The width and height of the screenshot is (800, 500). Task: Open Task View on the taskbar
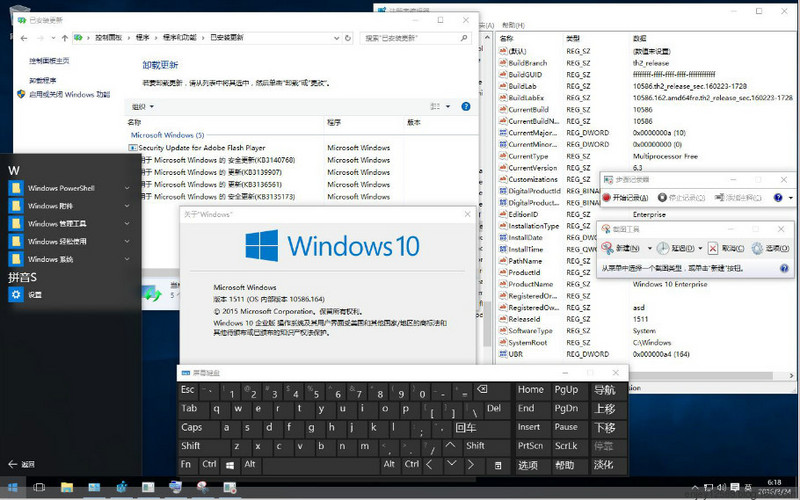click(39, 487)
